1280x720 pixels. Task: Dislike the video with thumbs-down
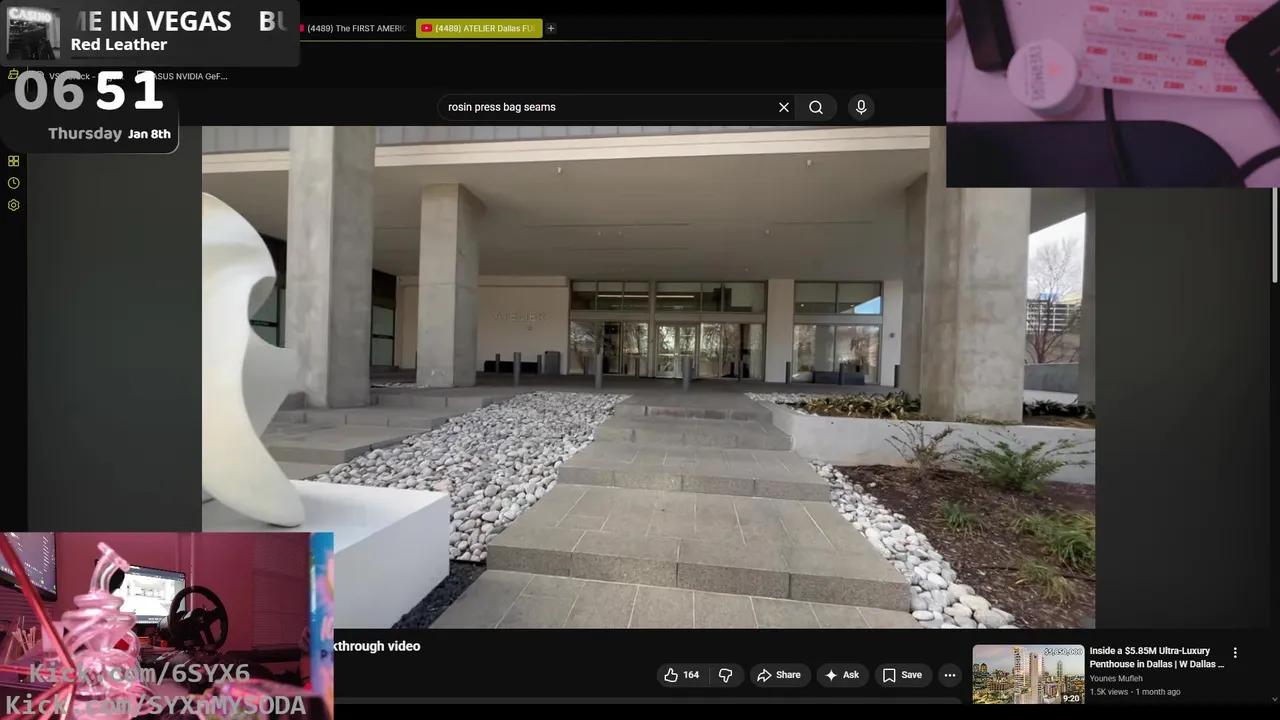[726, 675]
